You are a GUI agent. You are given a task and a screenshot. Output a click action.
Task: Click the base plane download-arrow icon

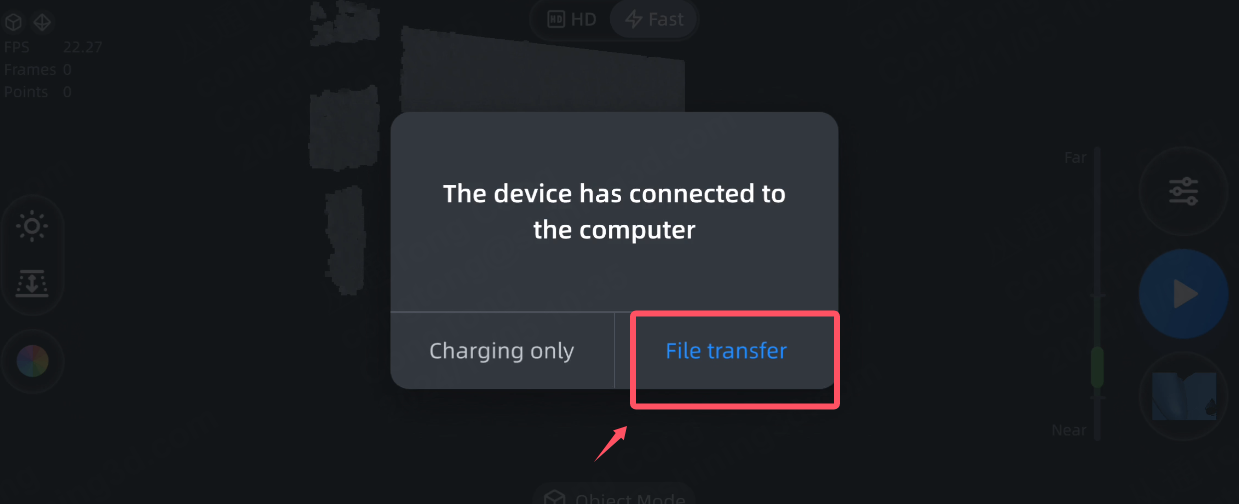pyautogui.click(x=32, y=283)
